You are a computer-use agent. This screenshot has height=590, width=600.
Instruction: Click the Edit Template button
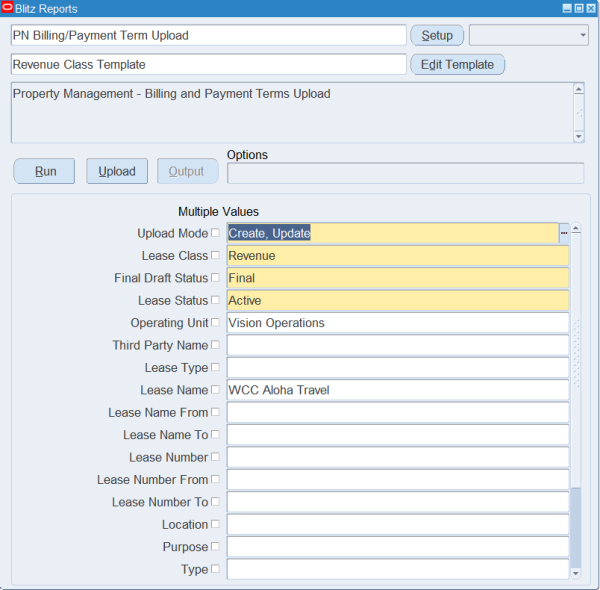click(x=457, y=64)
